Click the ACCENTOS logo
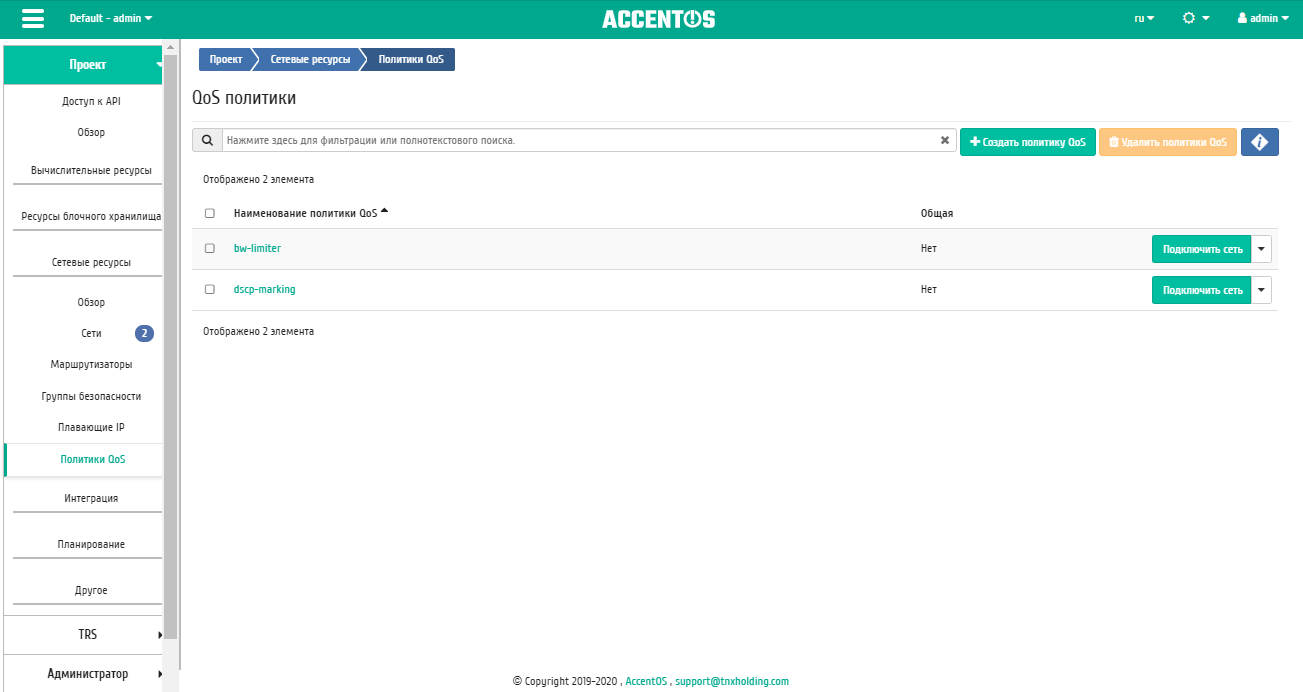Screen dimensions: 1303x692 [x=658, y=19]
